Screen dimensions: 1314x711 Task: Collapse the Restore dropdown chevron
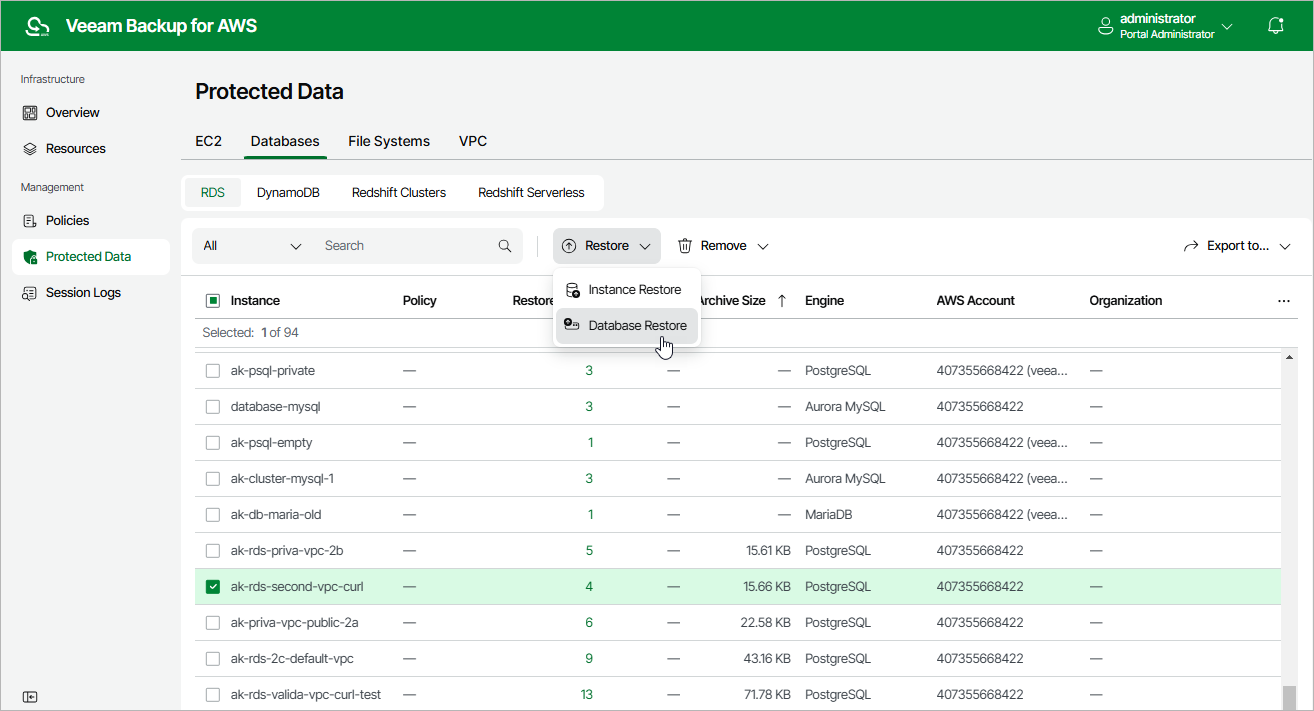click(645, 246)
